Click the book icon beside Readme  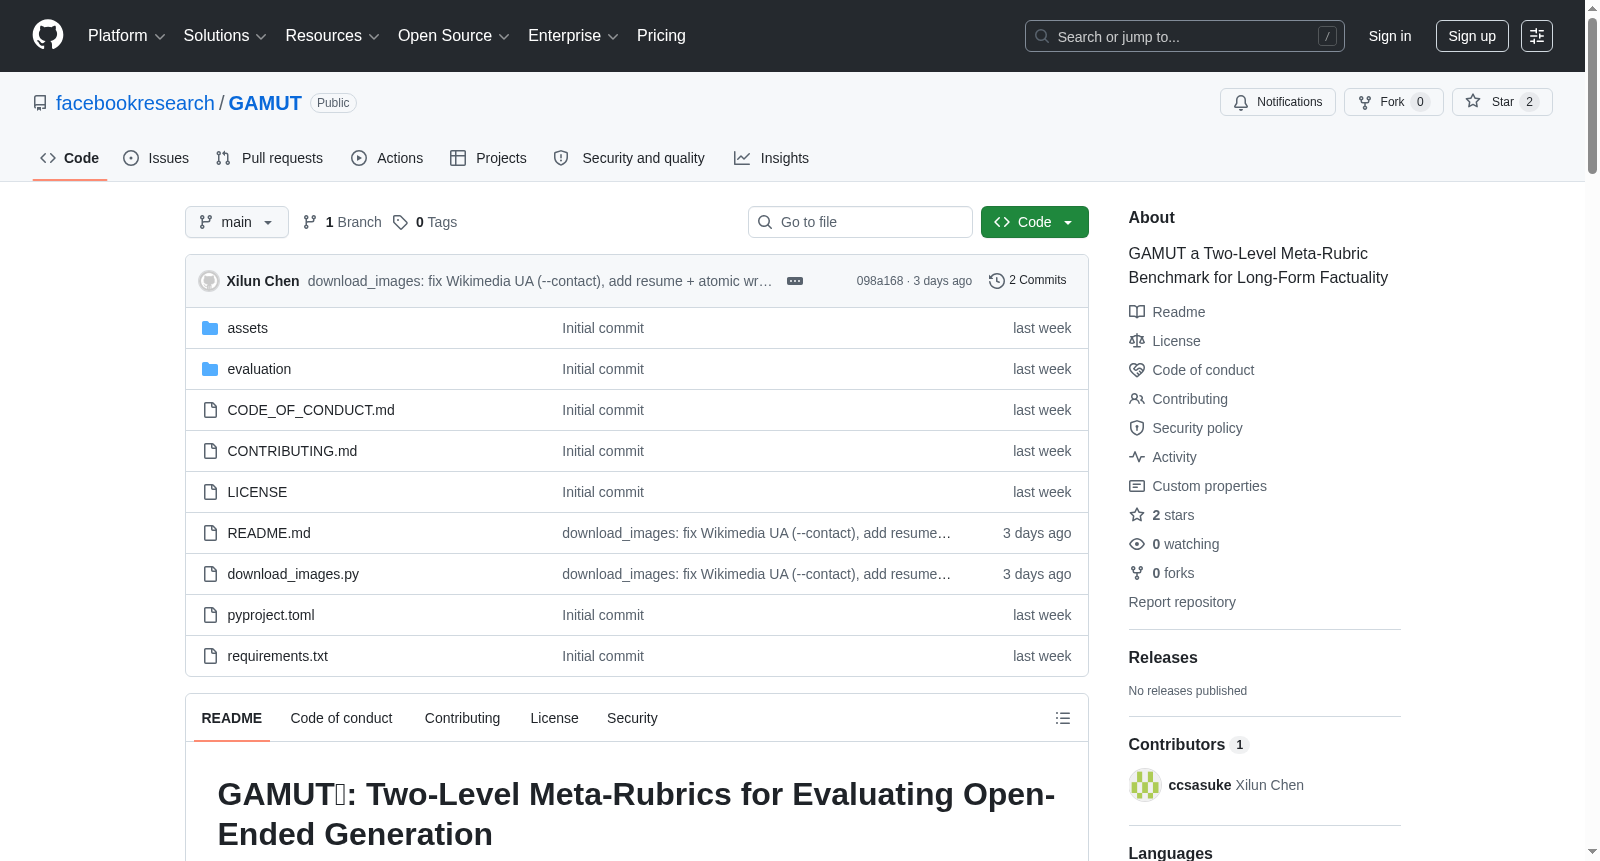click(x=1137, y=312)
